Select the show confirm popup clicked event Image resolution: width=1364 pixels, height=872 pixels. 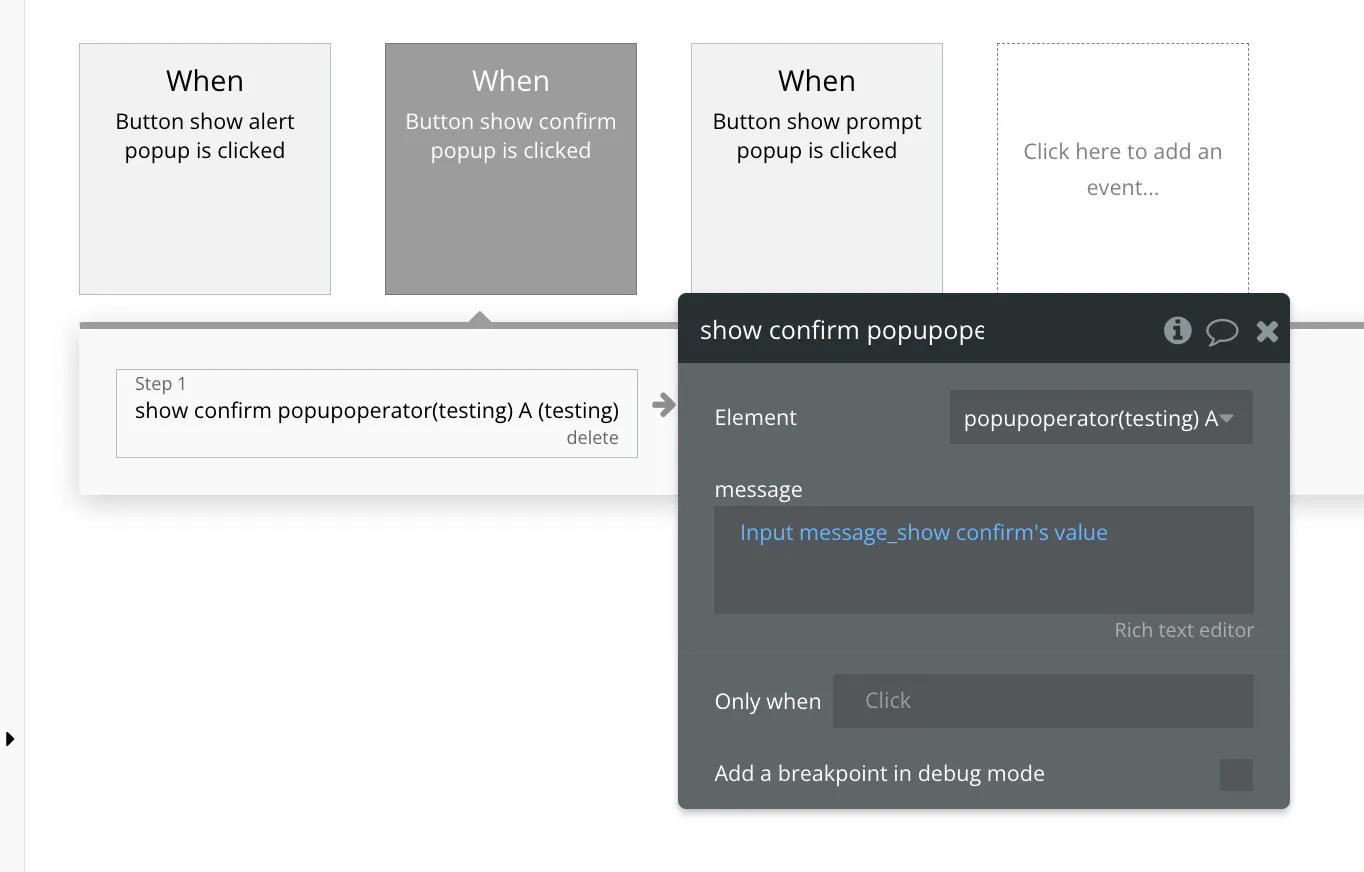[510, 168]
